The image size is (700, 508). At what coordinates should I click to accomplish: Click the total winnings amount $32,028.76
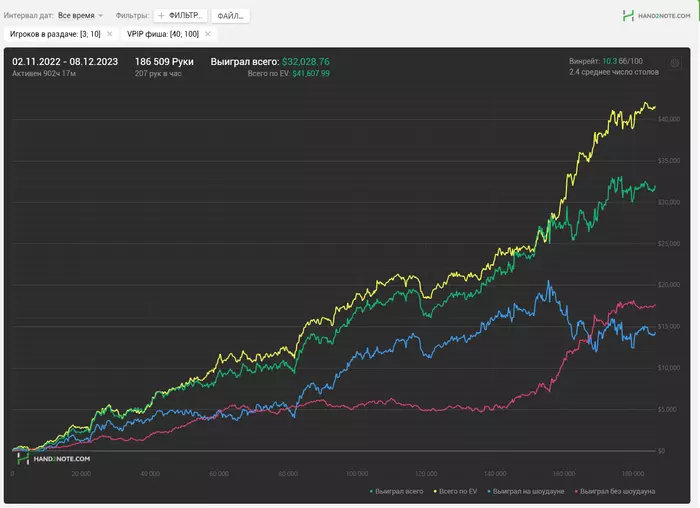pos(305,61)
